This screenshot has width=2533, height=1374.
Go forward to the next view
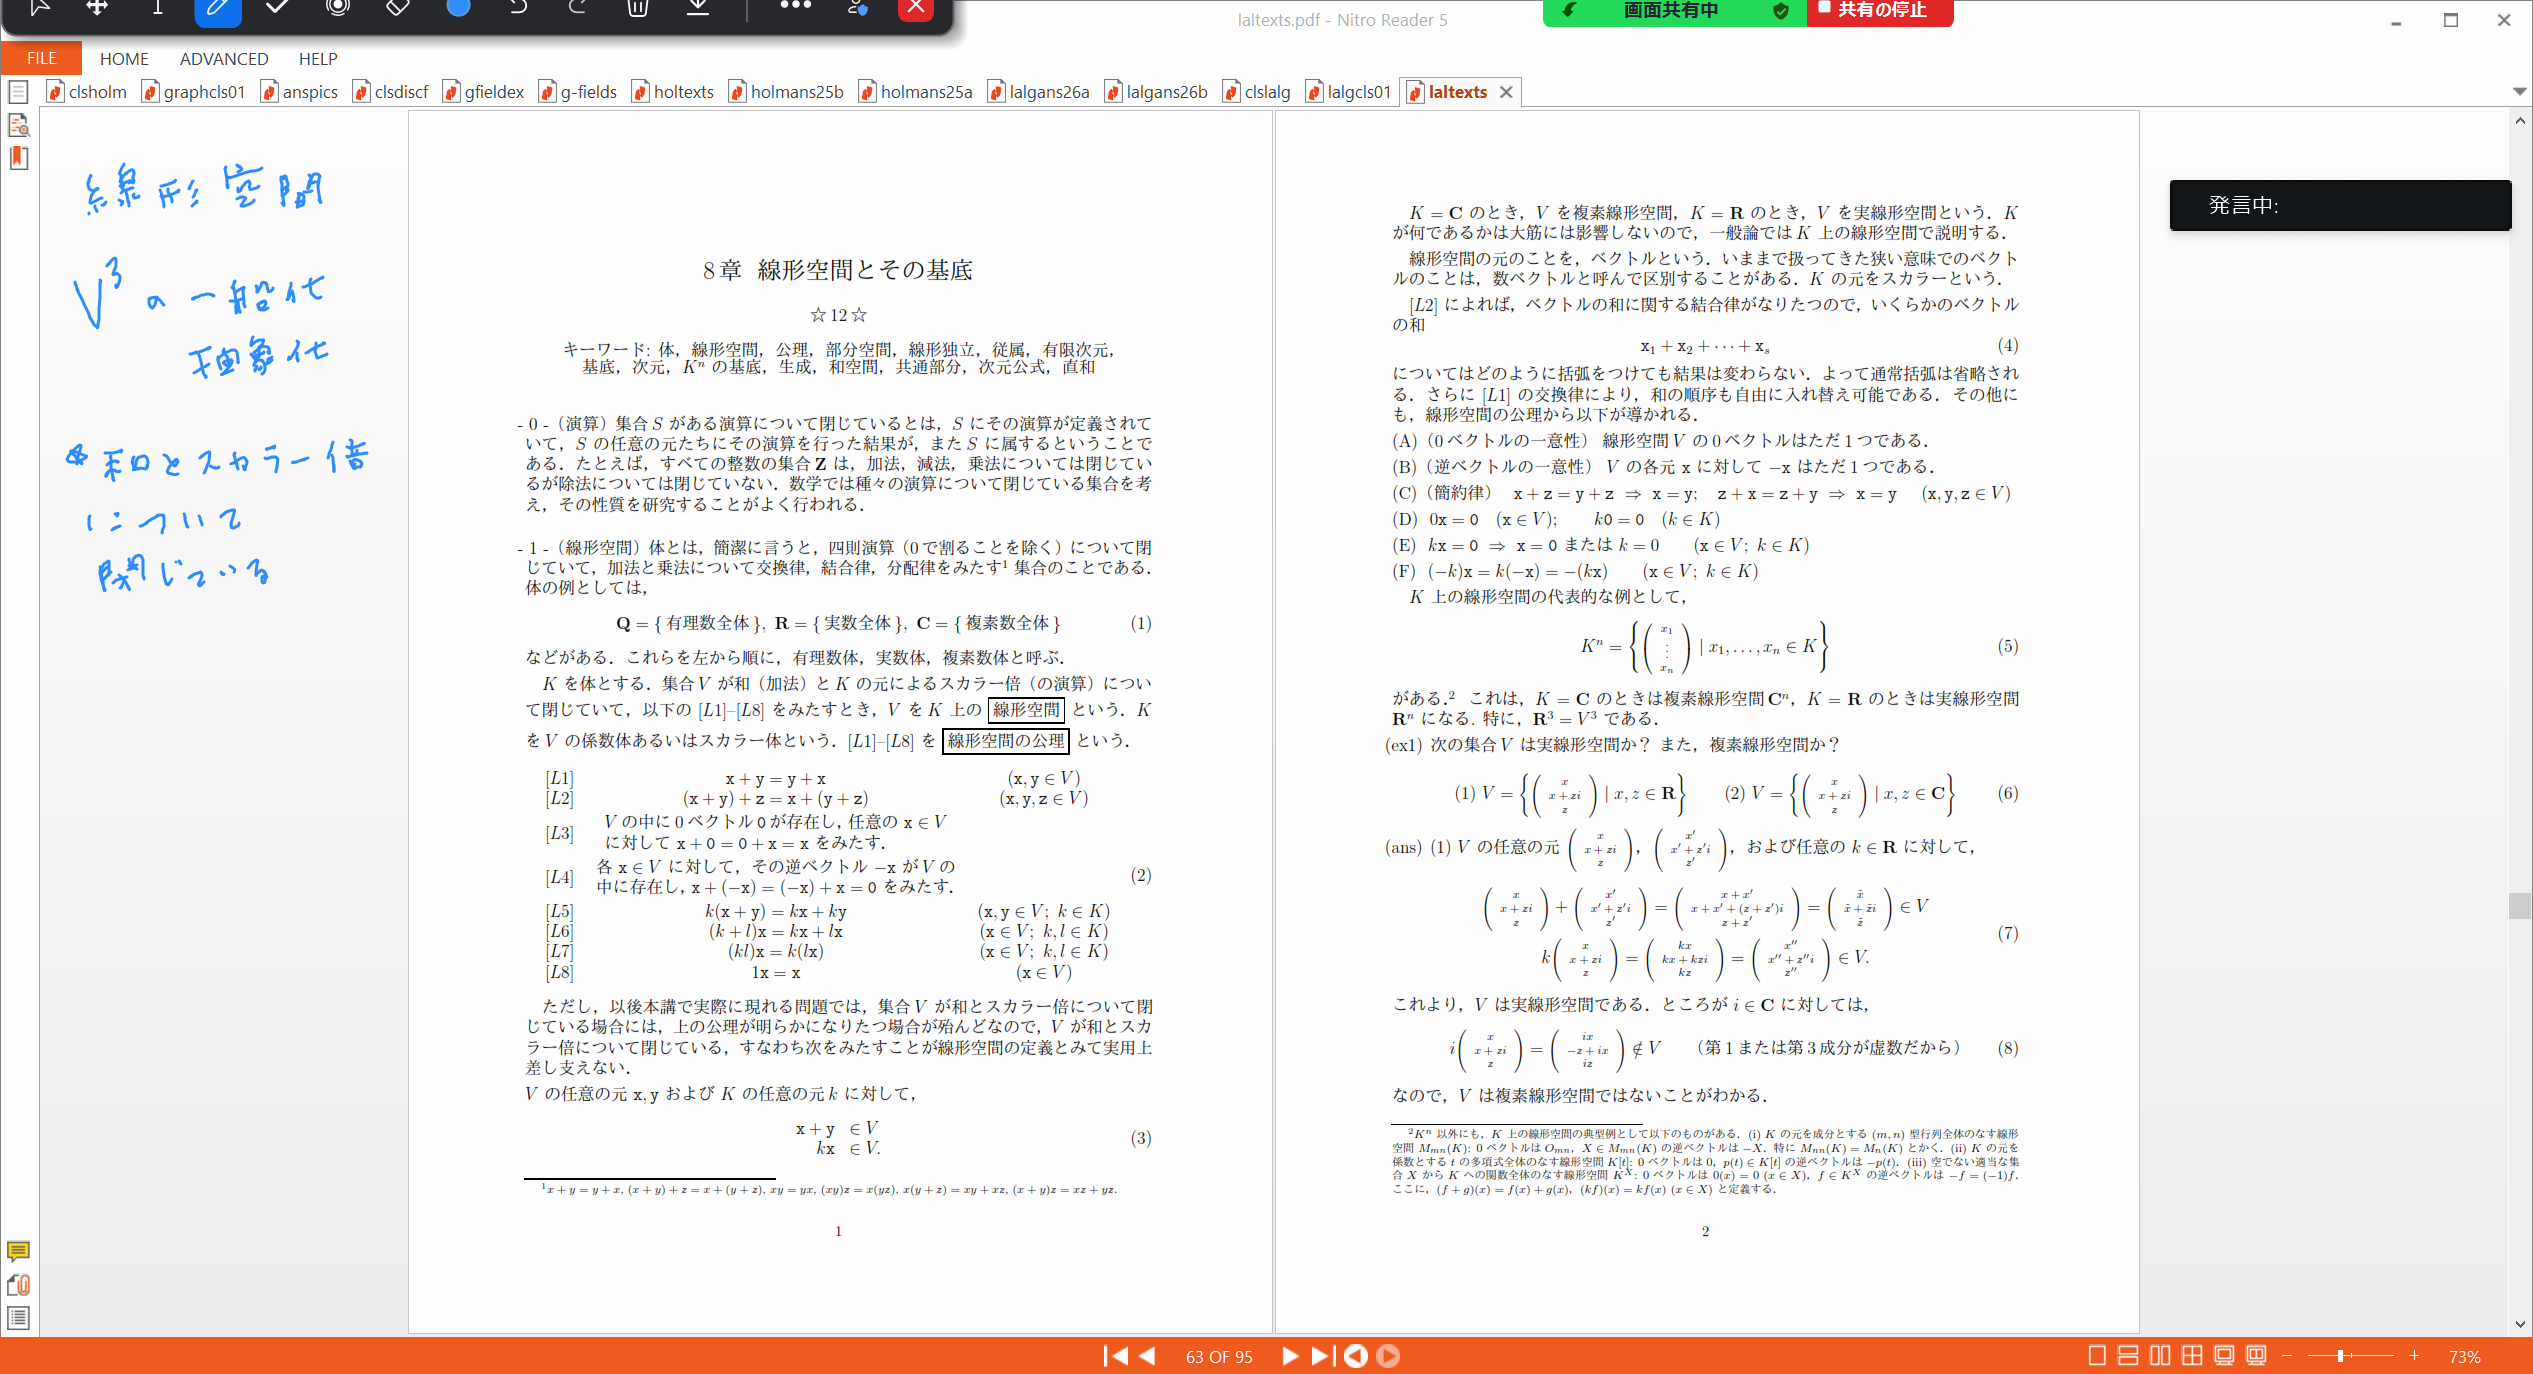[1388, 1356]
